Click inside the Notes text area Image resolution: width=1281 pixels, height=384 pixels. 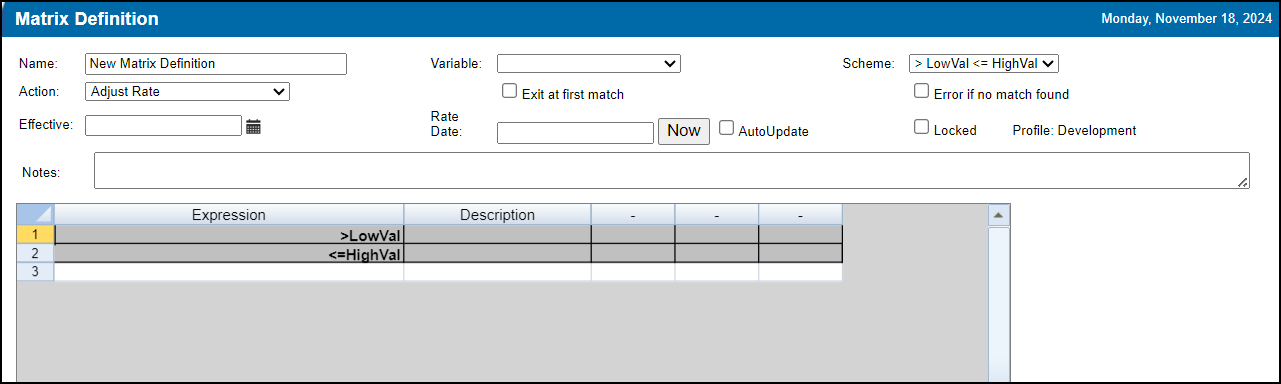[x=672, y=170]
